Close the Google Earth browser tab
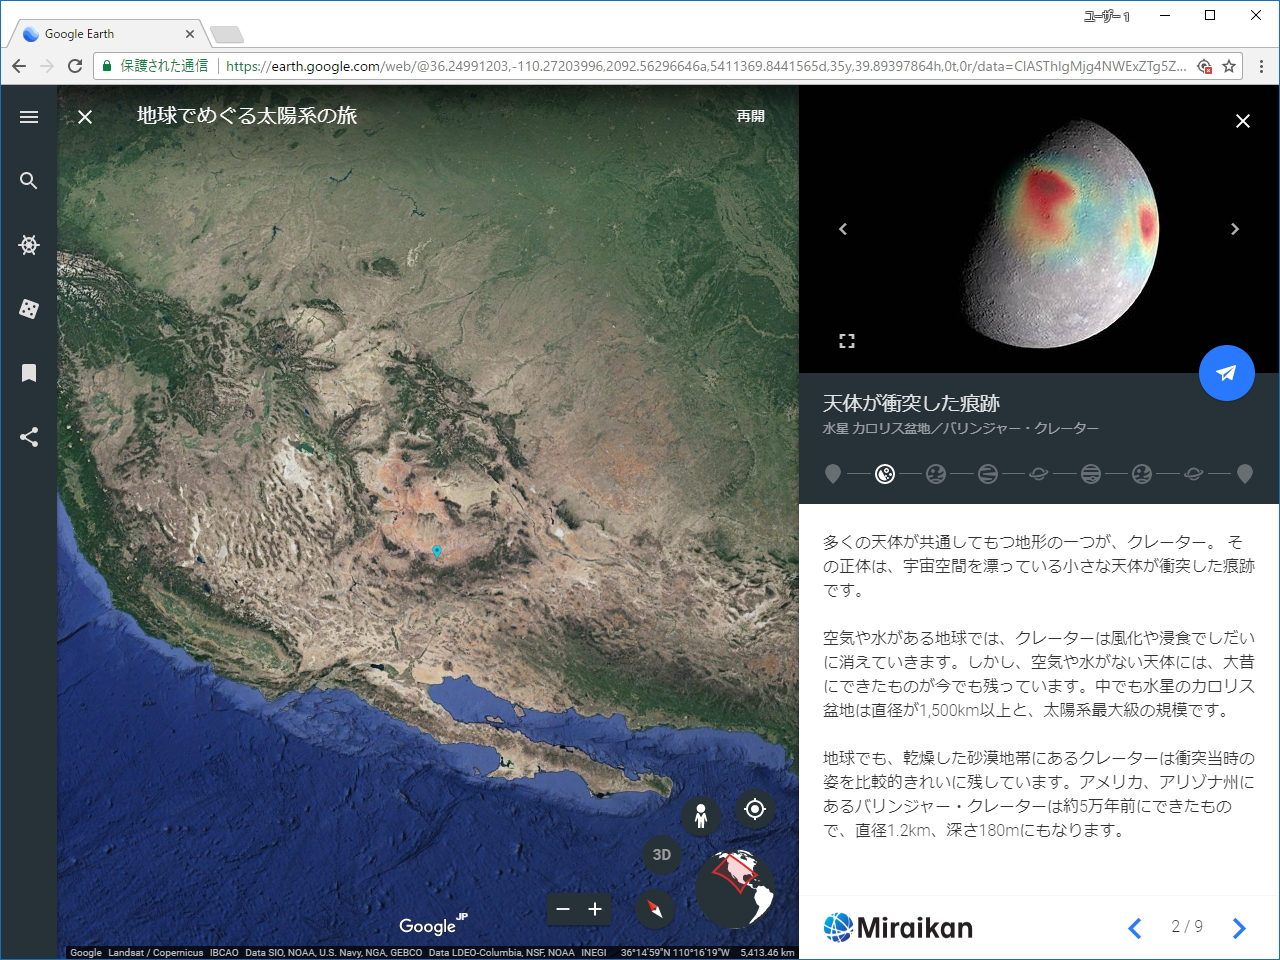Image resolution: width=1280 pixels, height=960 pixels. pyautogui.click(x=190, y=34)
